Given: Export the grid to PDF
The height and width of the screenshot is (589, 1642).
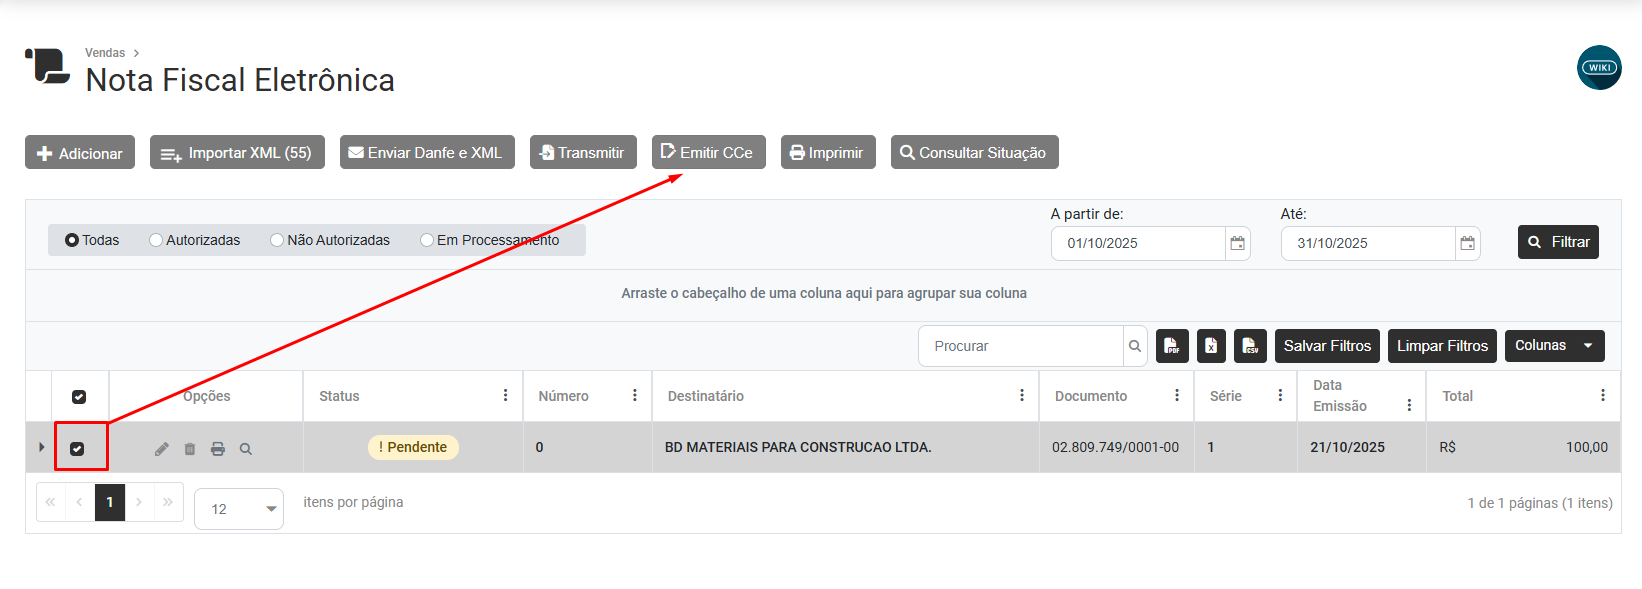Looking at the screenshot, I should (1172, 346).
